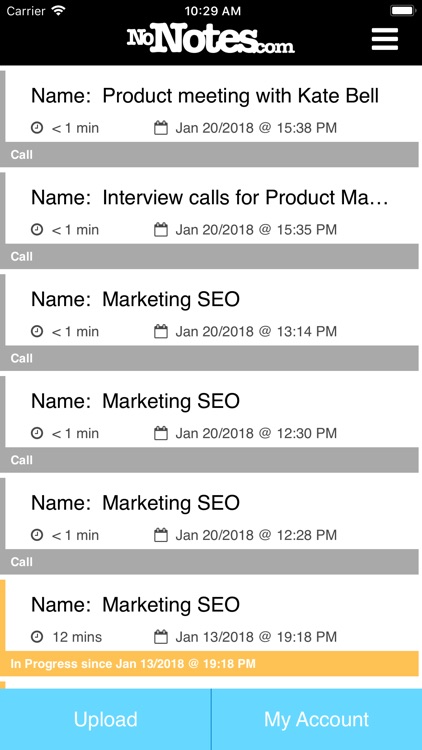Tap the orange In Progress status bar
This screenshot has height=750, width=422.
(x=210, y=663)
